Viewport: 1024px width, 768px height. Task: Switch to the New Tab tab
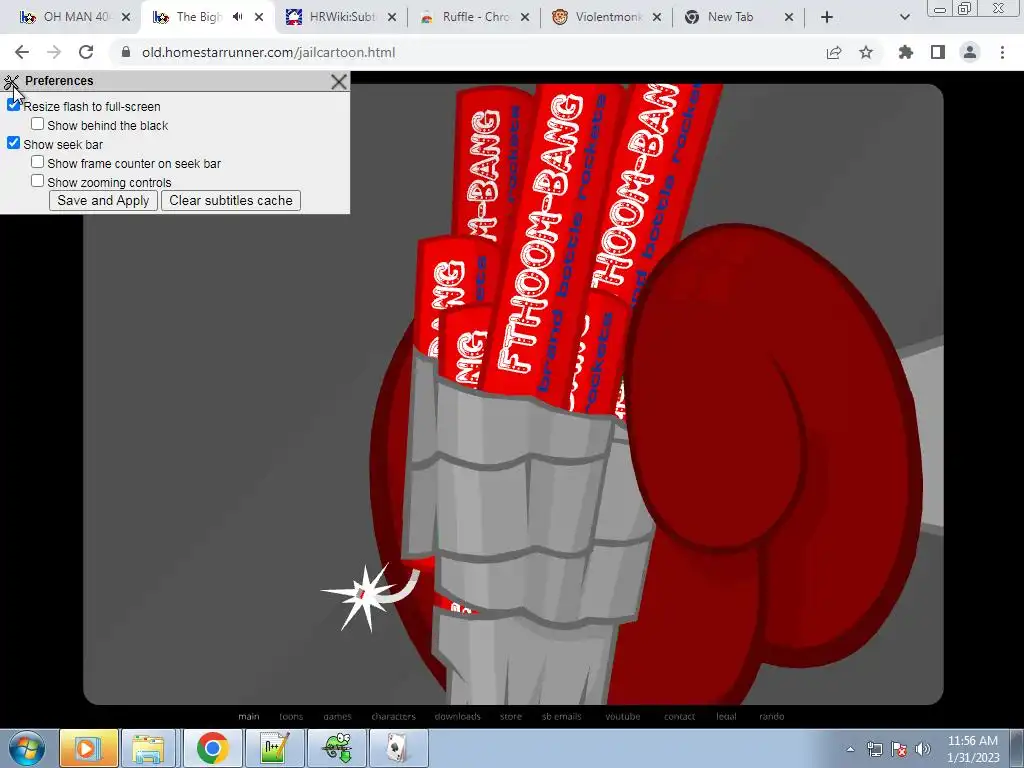coord(731,17)
